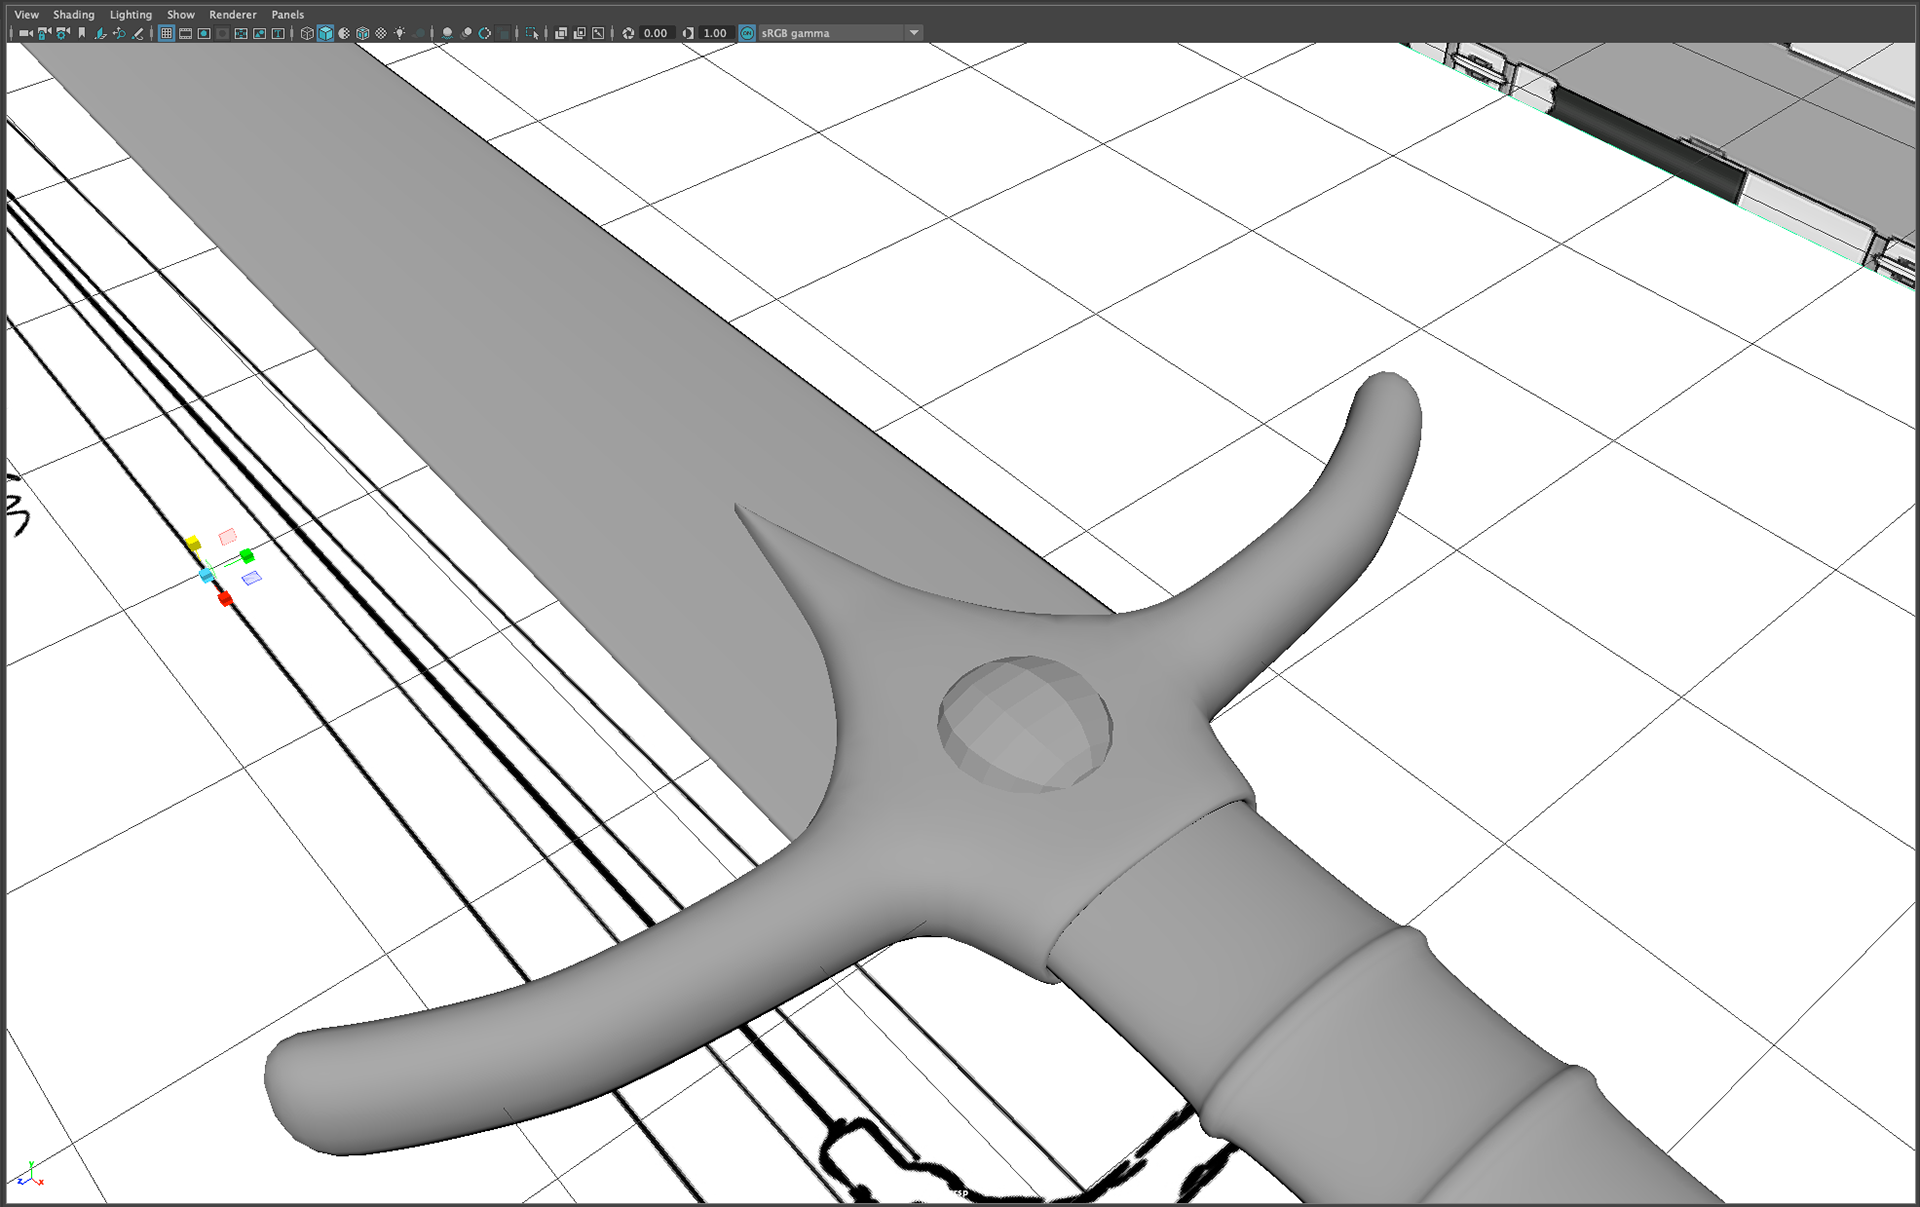Open the Shading menu

73,14
